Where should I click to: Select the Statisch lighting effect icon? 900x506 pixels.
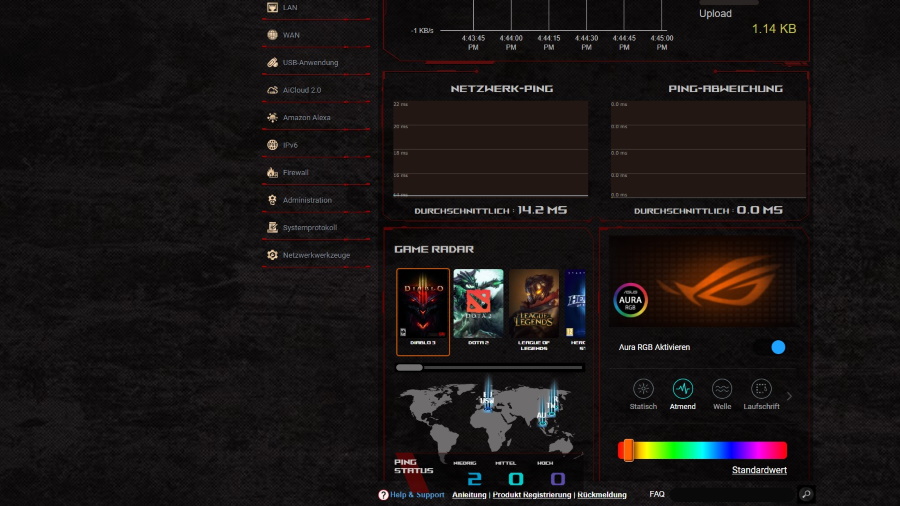pyautogui.click(x=643, y=389)
